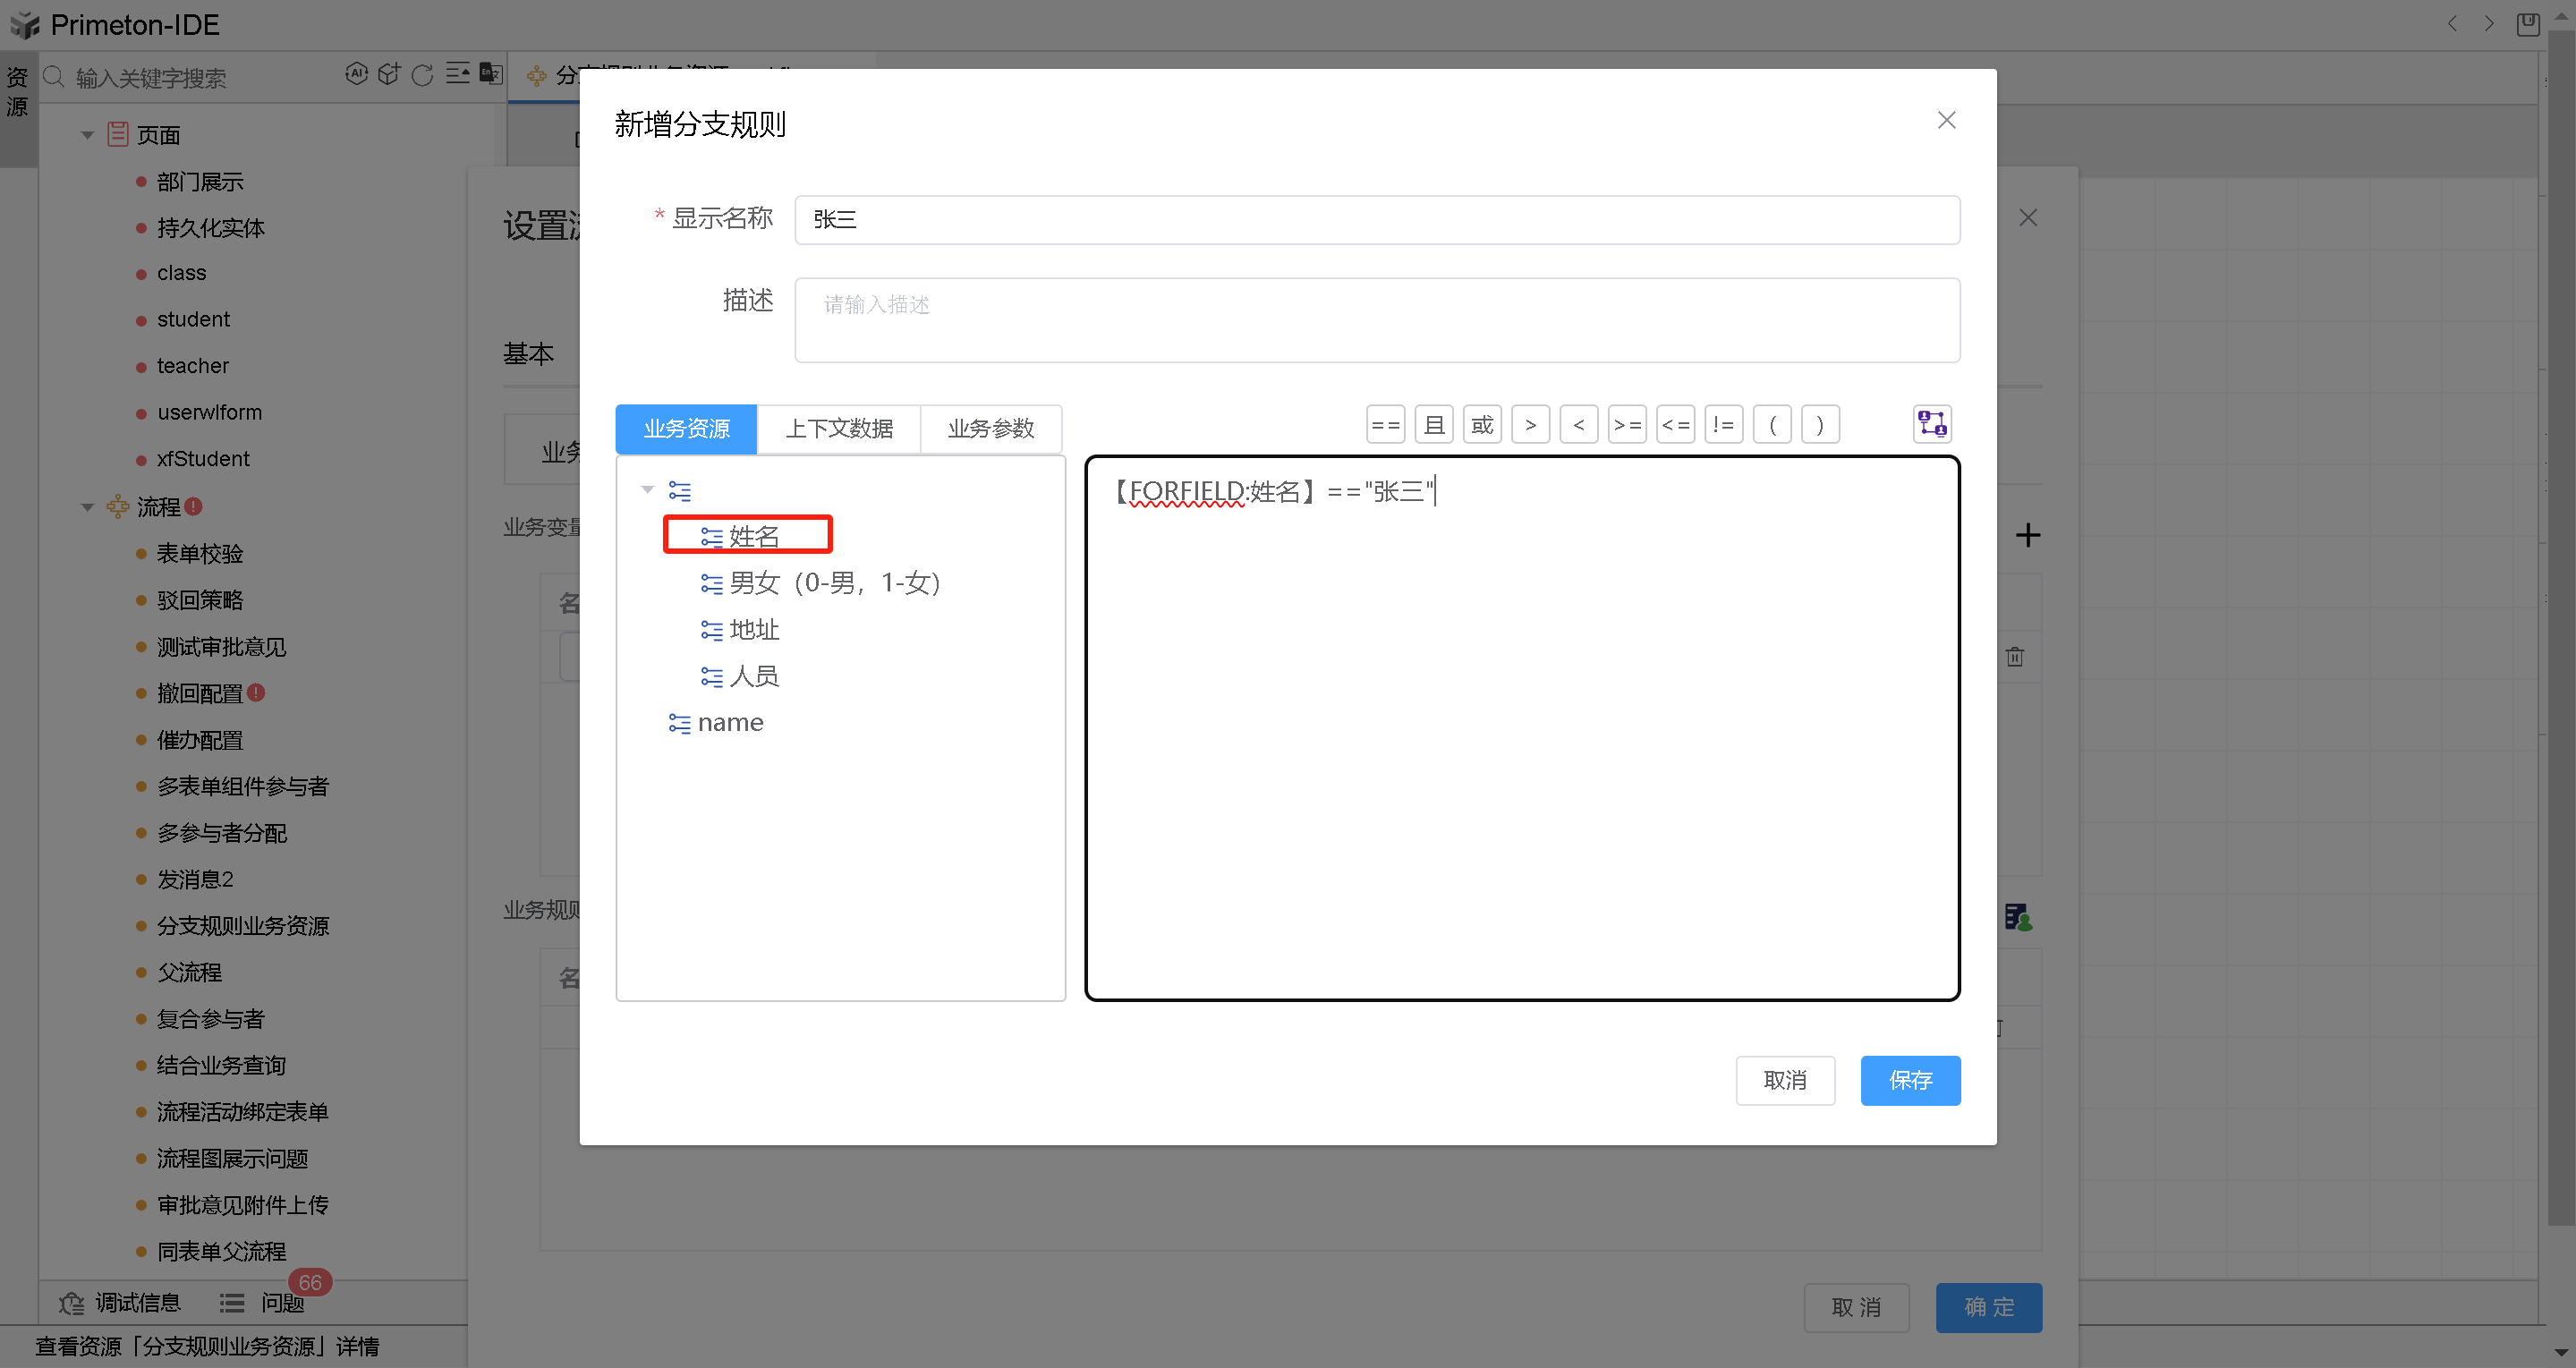
Task: Click the 保存 button
Action: pos(1909,1080)
